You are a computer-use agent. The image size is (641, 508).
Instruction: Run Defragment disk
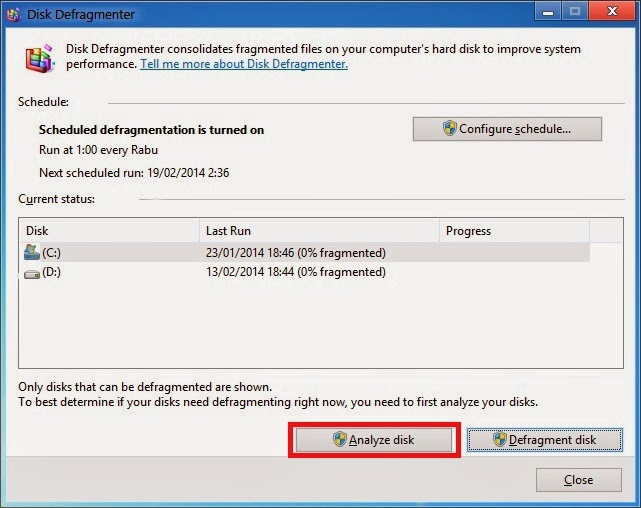pos(545,440)
